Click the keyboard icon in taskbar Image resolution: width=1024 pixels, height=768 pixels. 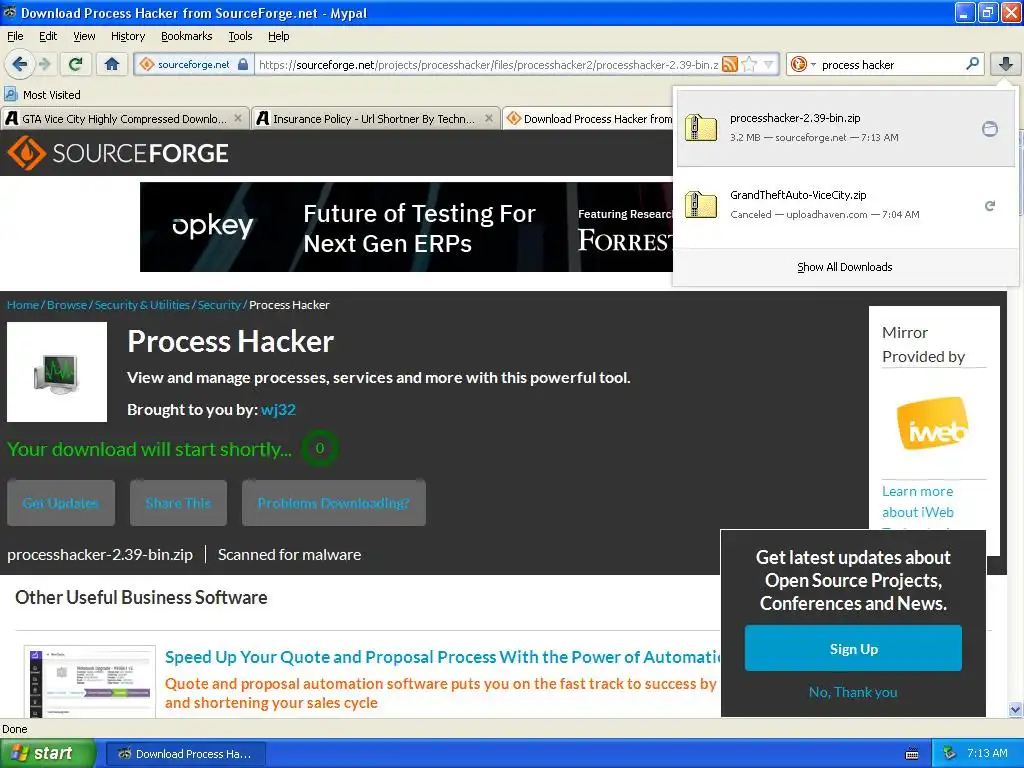pyautogui.click(x=912, y=754)
